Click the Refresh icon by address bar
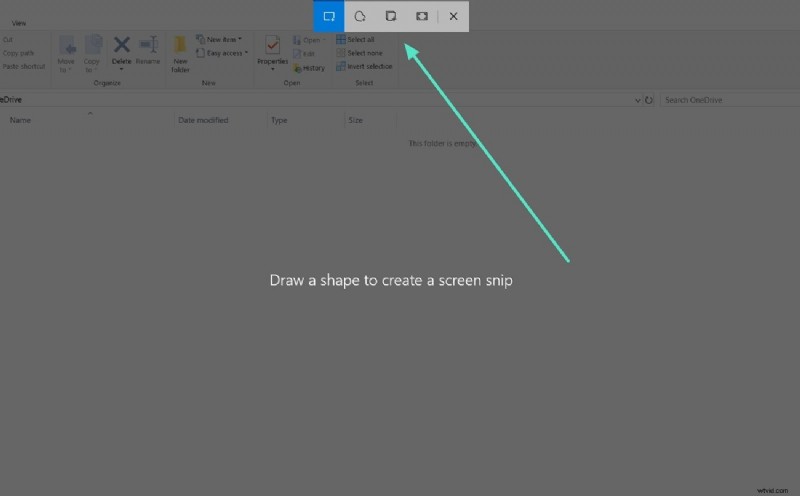800x496 pixels. 649,100
